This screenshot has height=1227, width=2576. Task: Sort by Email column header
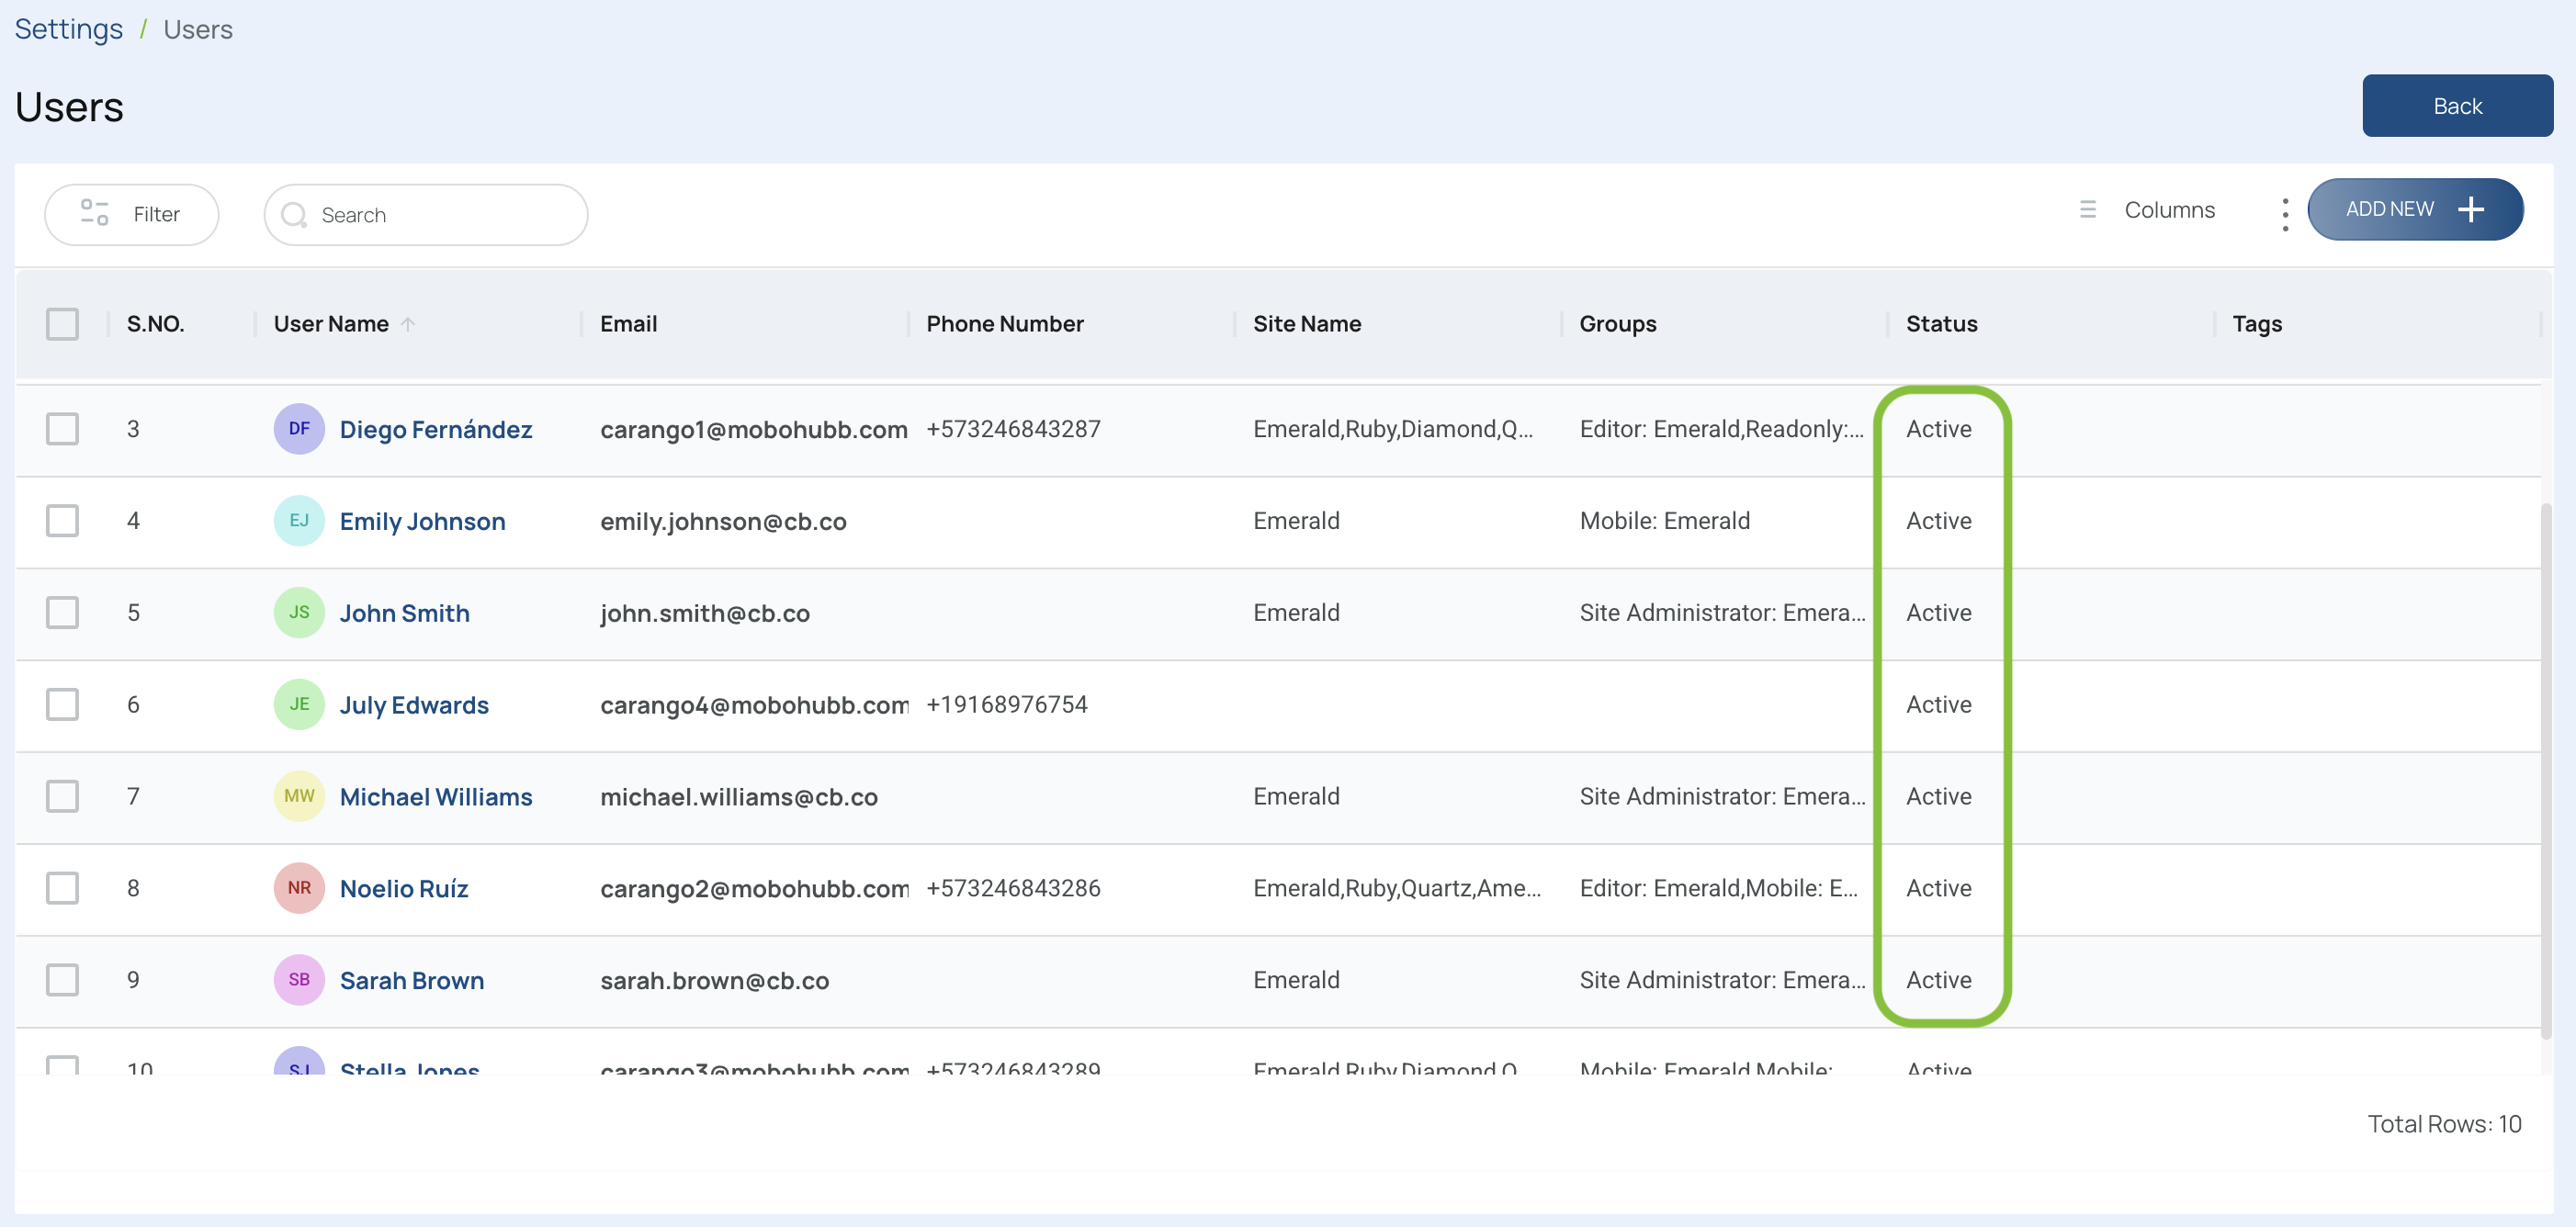[628, 324]
